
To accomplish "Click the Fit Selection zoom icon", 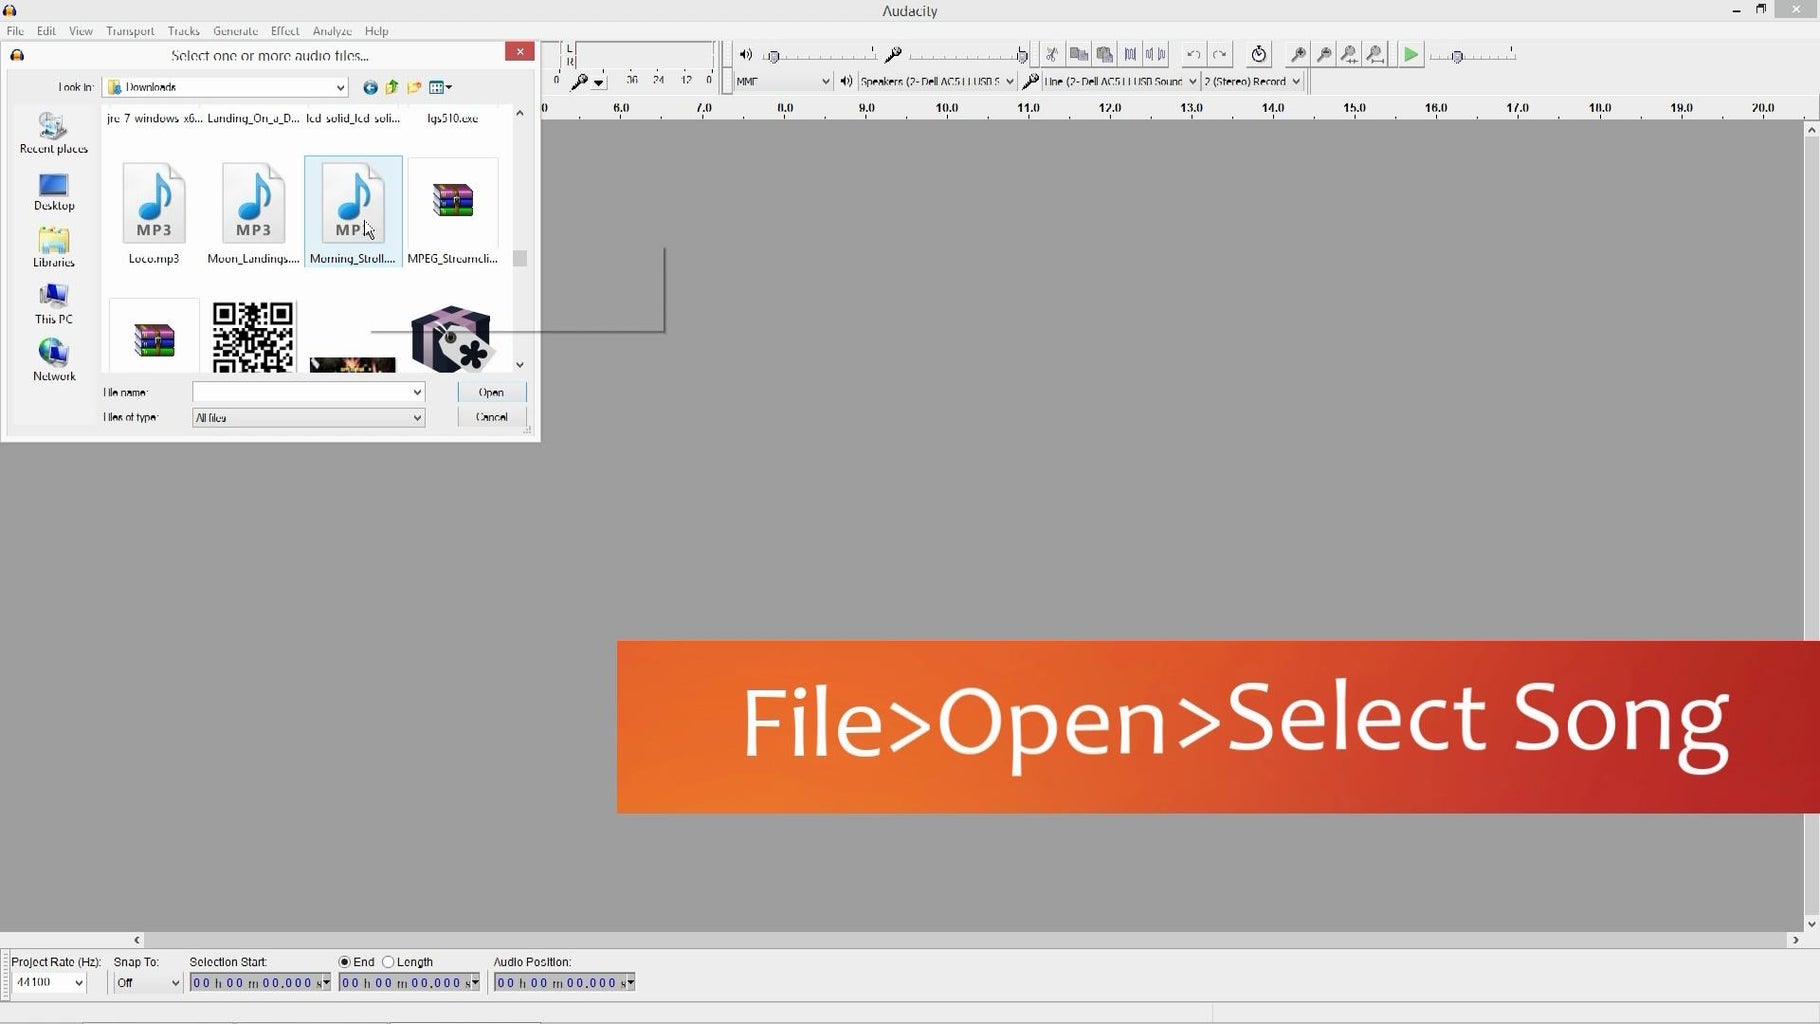I will pyautogui.click(x=1350, y=55).
